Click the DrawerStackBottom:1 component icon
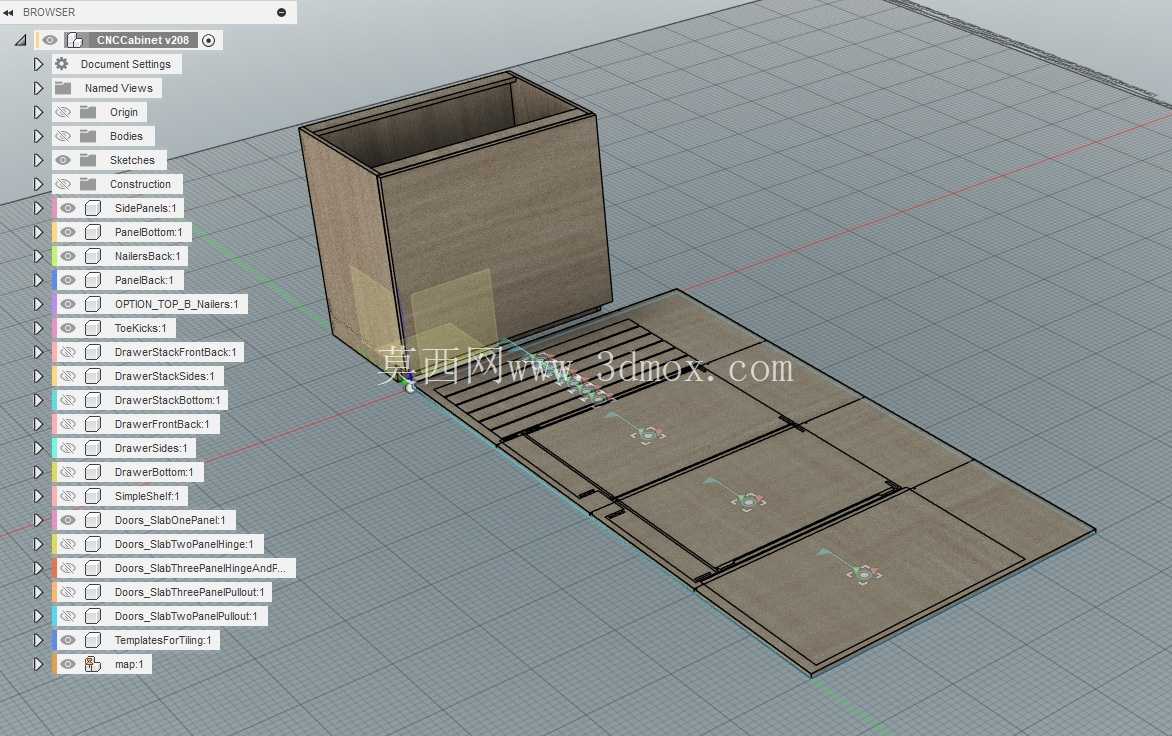Screen dimensions: 1172x736 point(93,401)
